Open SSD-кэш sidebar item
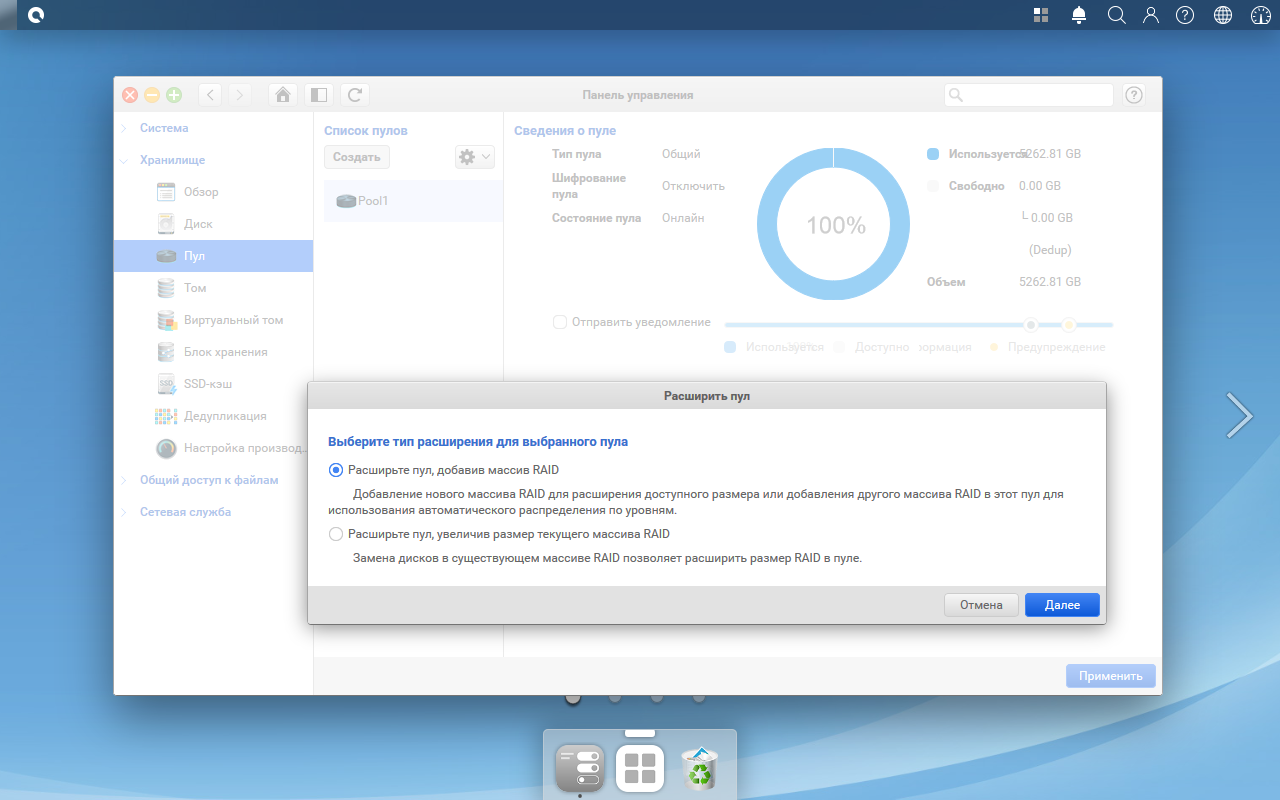 click(213, 384)
